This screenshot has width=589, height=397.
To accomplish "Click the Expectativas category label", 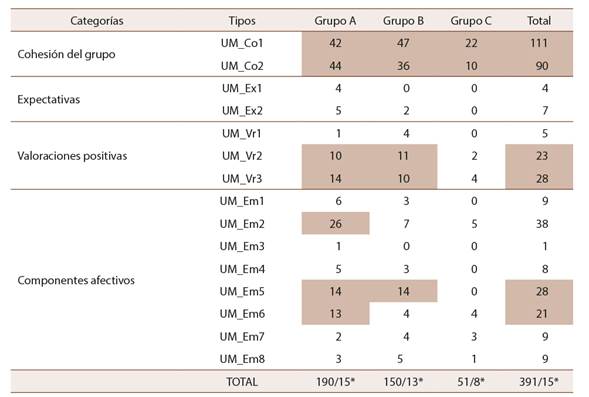I will 48,100.
